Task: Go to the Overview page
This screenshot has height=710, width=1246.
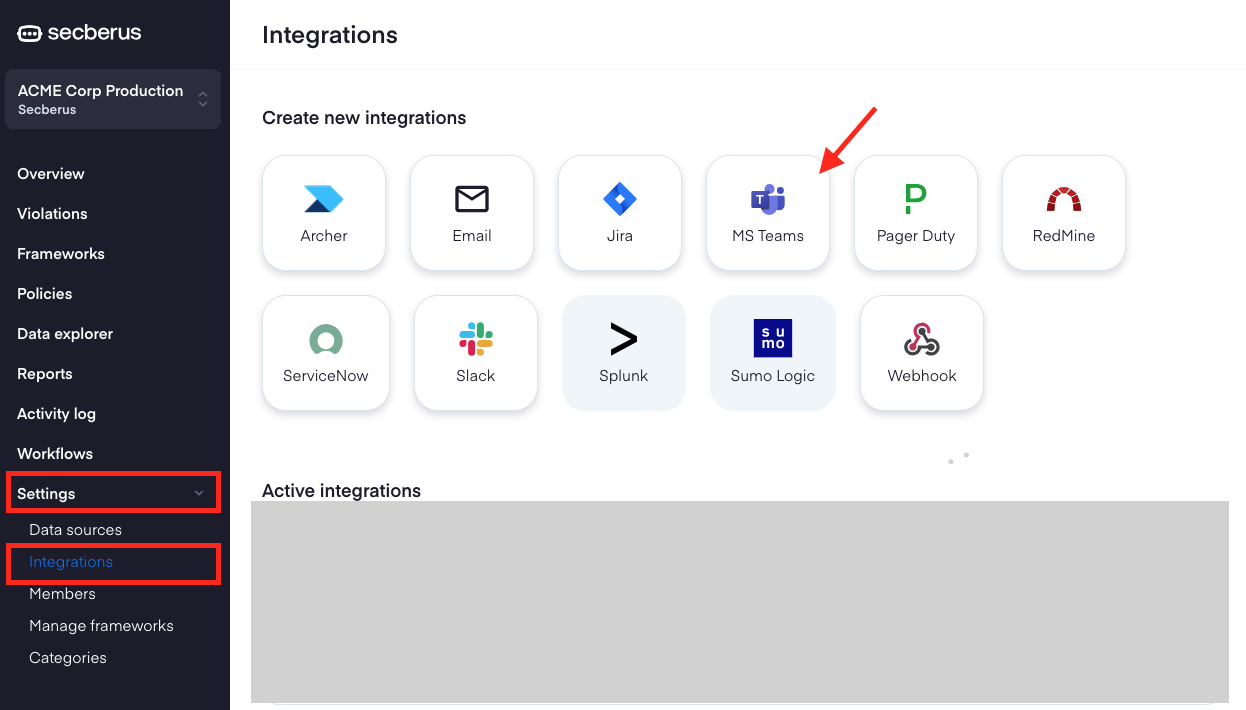Action: [51, 174]
